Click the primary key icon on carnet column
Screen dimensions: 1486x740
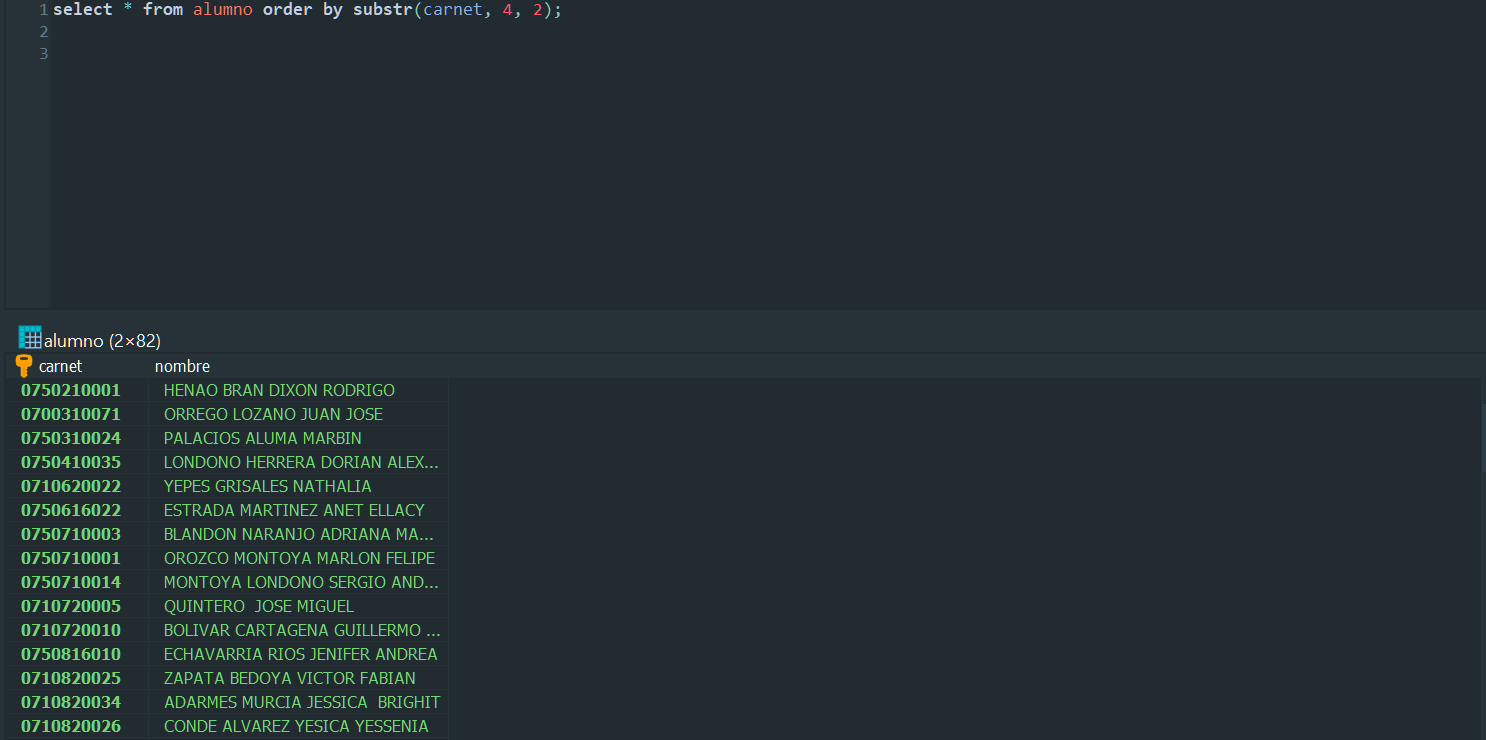(x=24, y=366)
